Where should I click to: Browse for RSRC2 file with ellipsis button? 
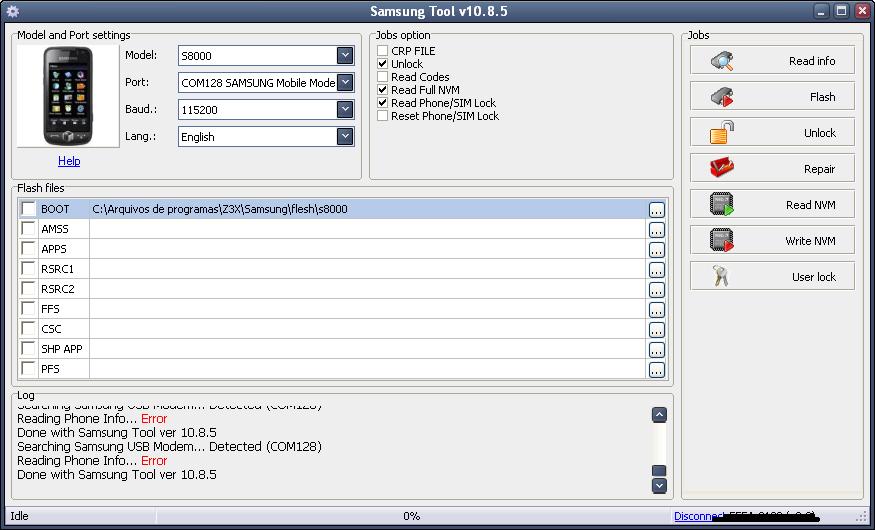(657, 290)
